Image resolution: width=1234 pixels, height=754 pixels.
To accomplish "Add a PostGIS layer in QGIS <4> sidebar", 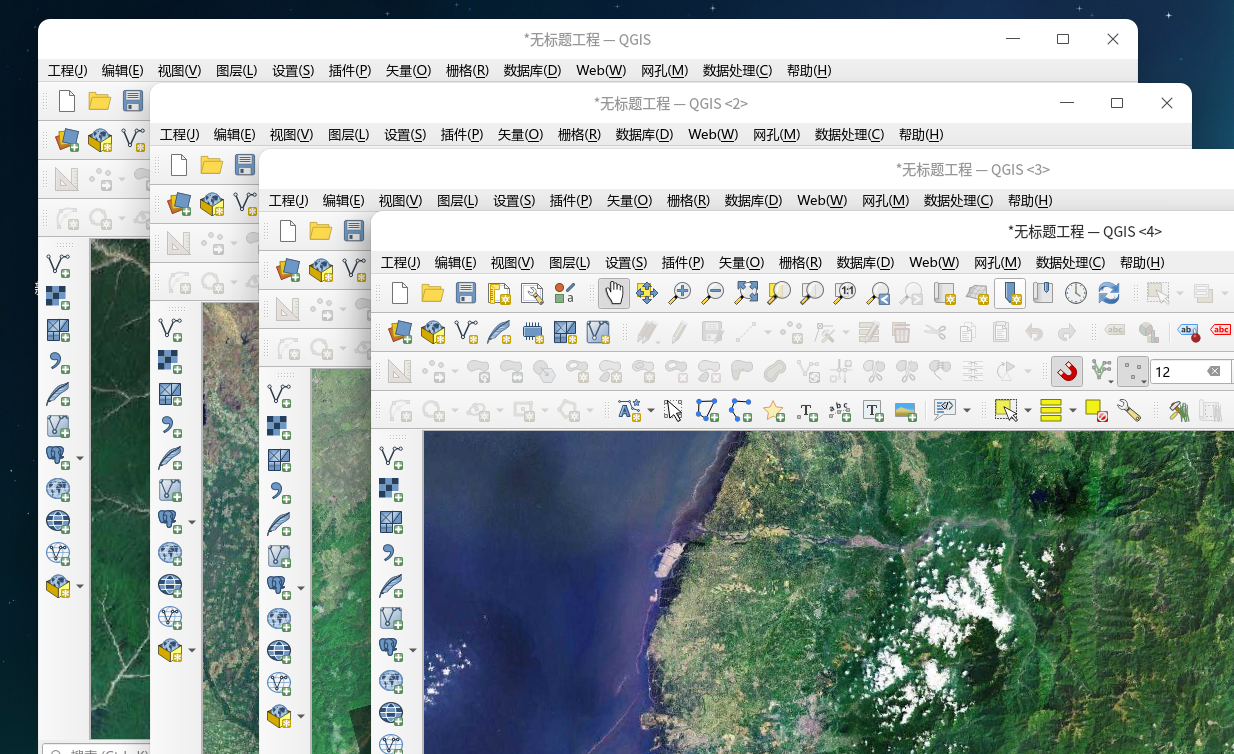I will pyautogui.click(x=389, y=649).
